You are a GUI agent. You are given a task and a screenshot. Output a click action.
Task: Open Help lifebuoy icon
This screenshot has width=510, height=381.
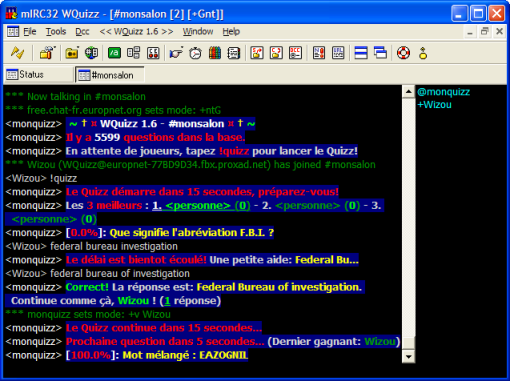403,53
